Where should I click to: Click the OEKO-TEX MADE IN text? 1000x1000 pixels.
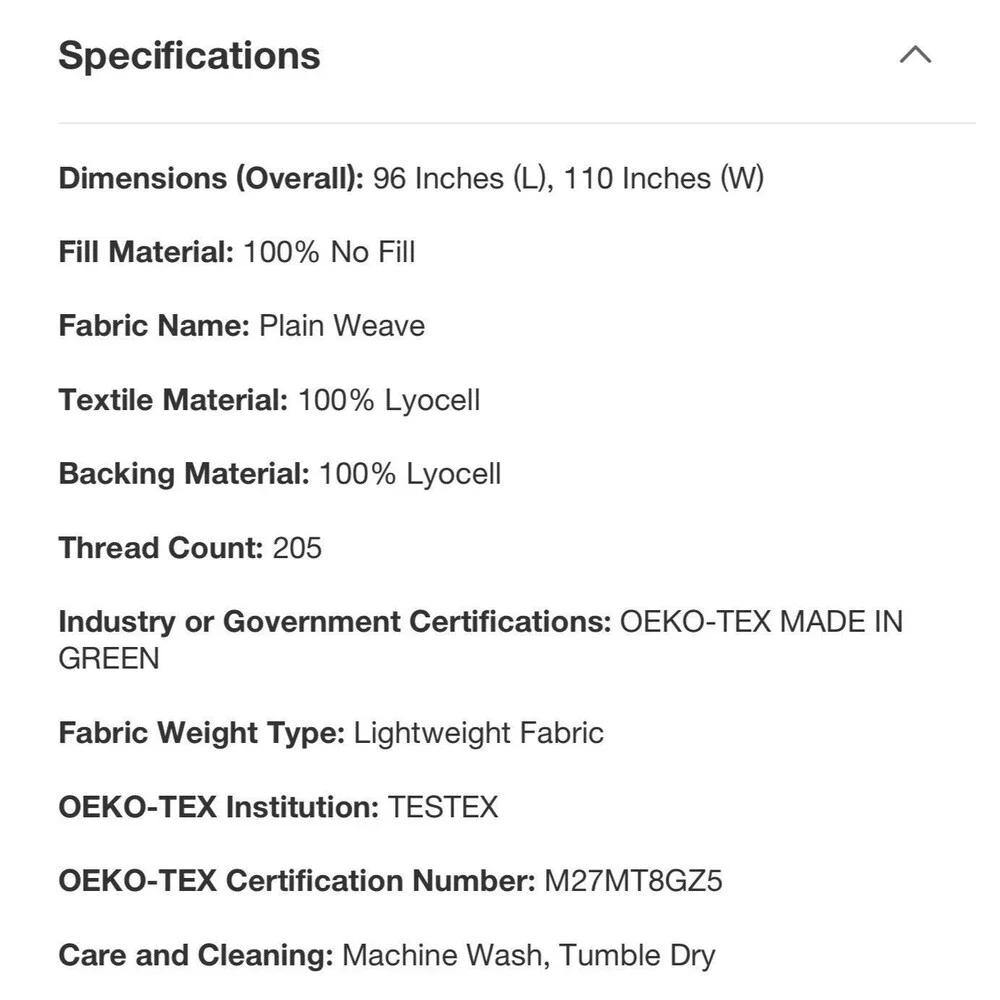761,622
